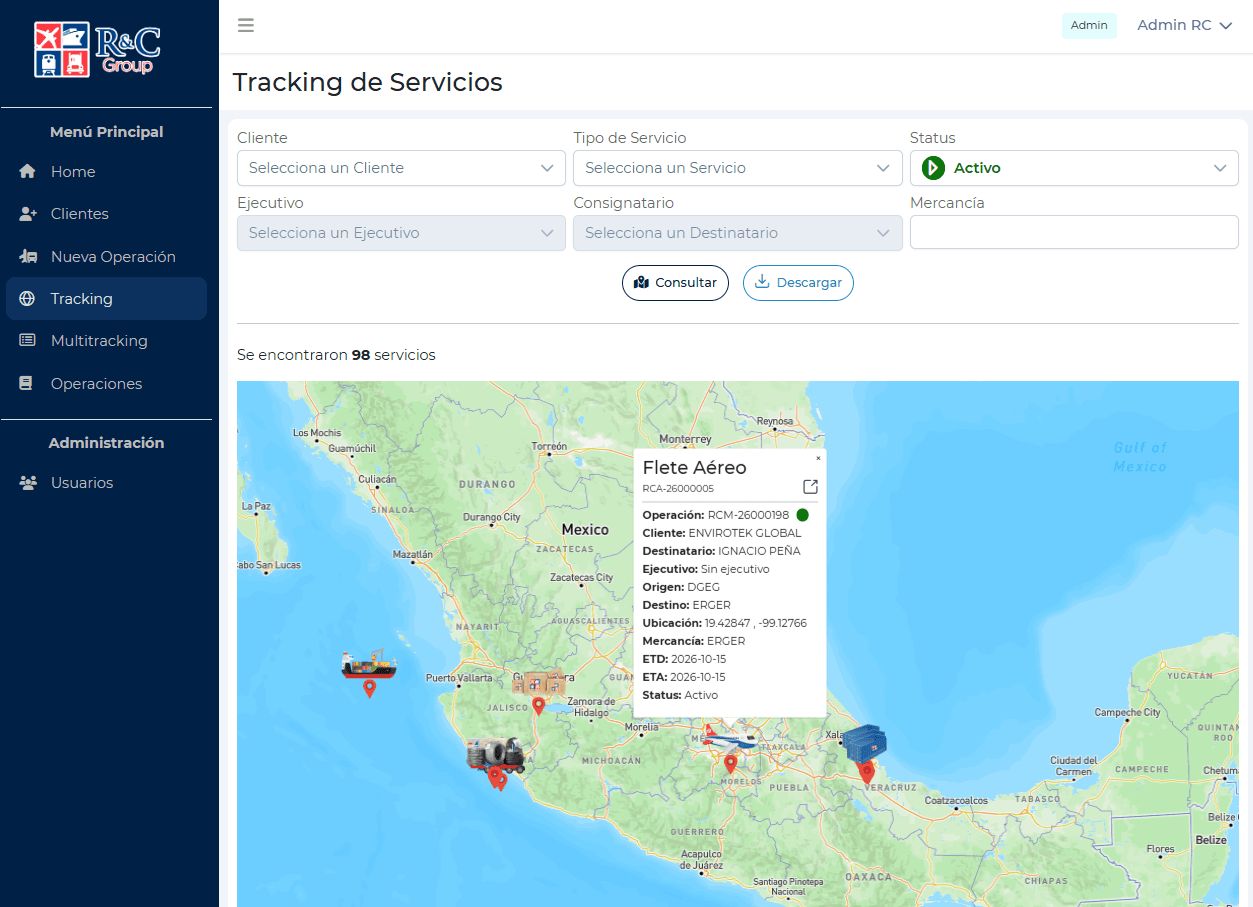The height and width of the screenshot is (907, 1253).
Task: Click the Descargar button
Action: [798, 283]
